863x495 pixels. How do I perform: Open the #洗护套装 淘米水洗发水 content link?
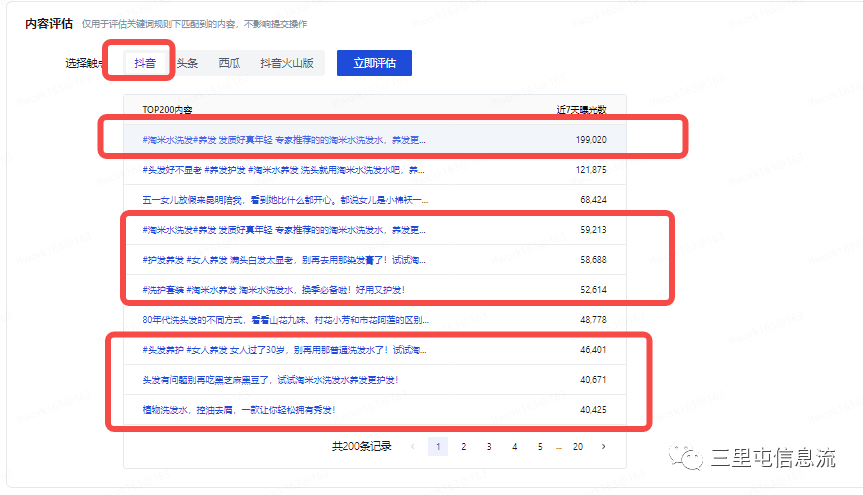(x=273, y=290)
